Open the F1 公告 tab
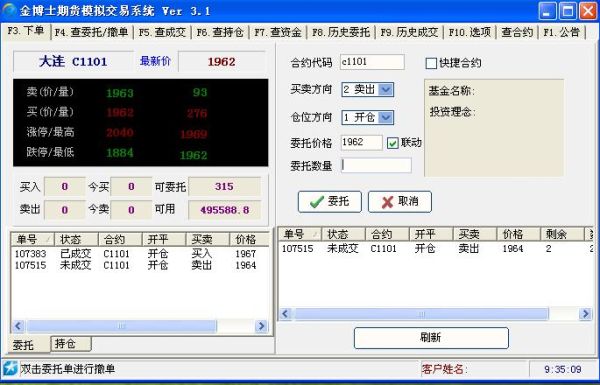Image resolution: width=600 pixels, height=385 pixels. coord(561,32)
